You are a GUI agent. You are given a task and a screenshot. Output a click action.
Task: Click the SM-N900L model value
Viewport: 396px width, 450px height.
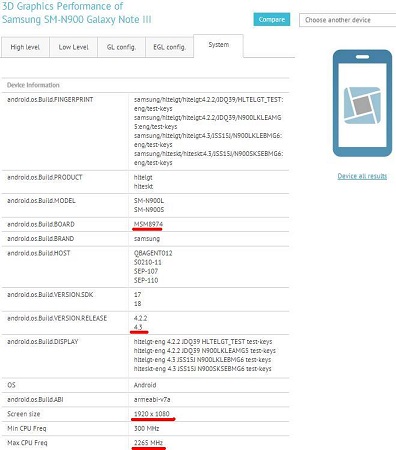tap(149, 201)
